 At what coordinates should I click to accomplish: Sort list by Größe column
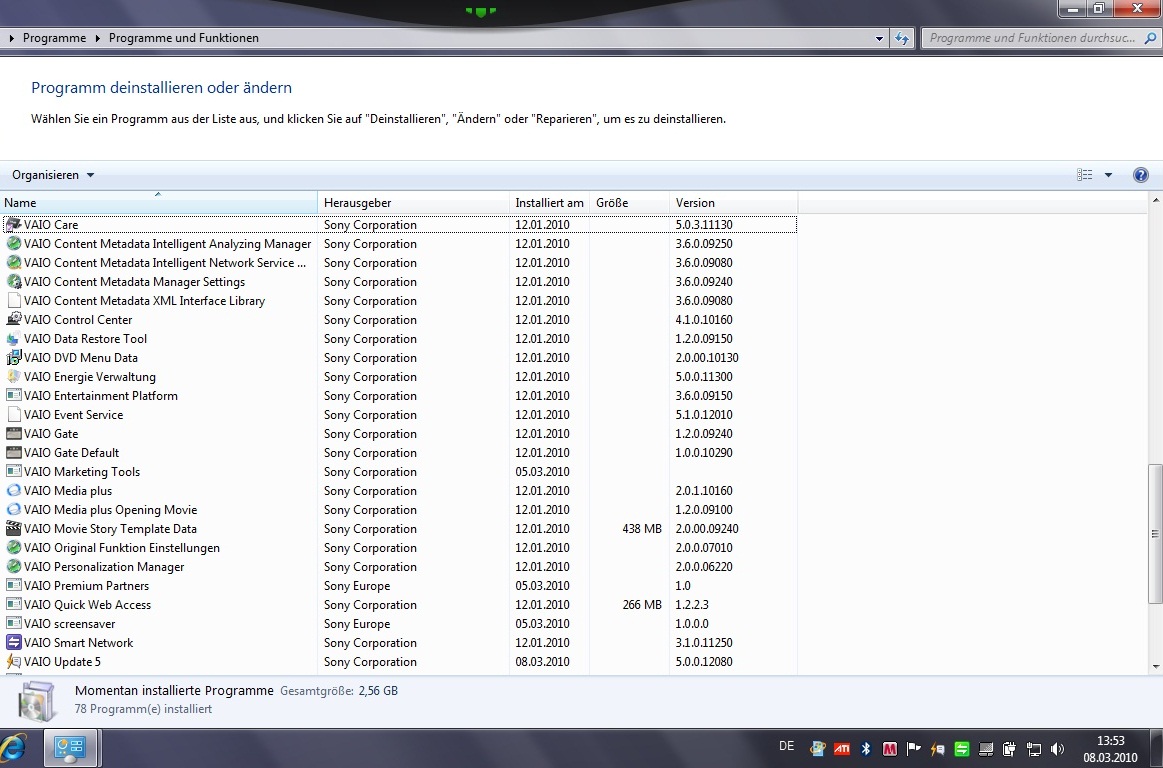point(630,203)
